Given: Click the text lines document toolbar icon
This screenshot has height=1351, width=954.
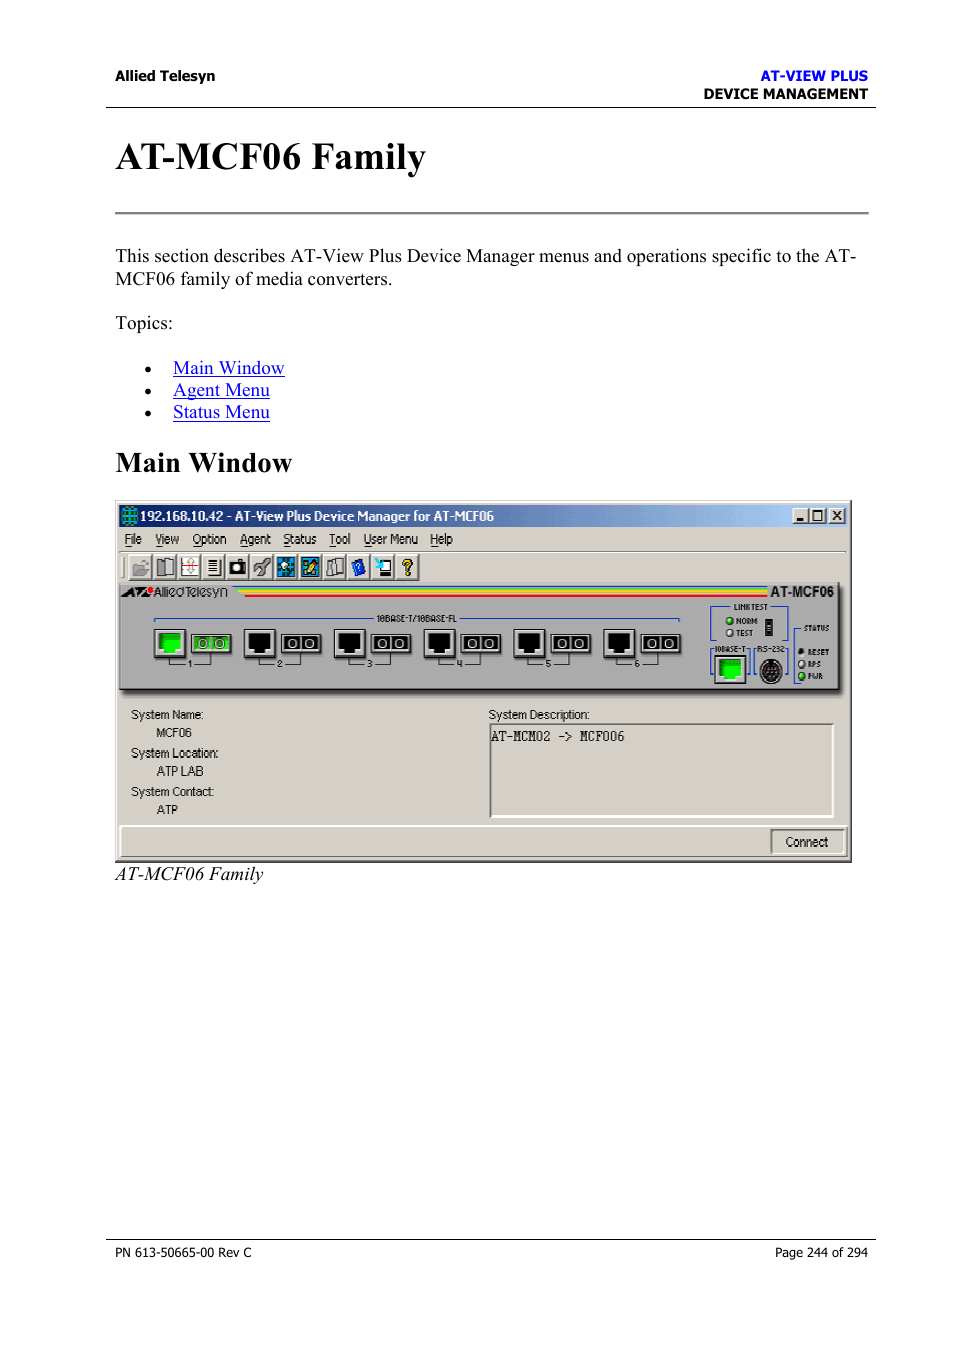Looking at the screenshot, I should (213, 568).
